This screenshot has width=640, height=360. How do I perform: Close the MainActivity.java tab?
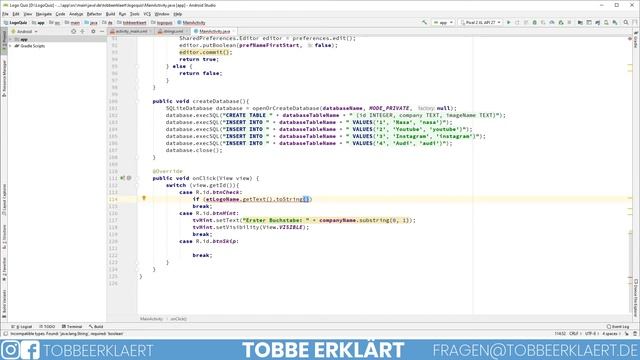click(234, 31)
